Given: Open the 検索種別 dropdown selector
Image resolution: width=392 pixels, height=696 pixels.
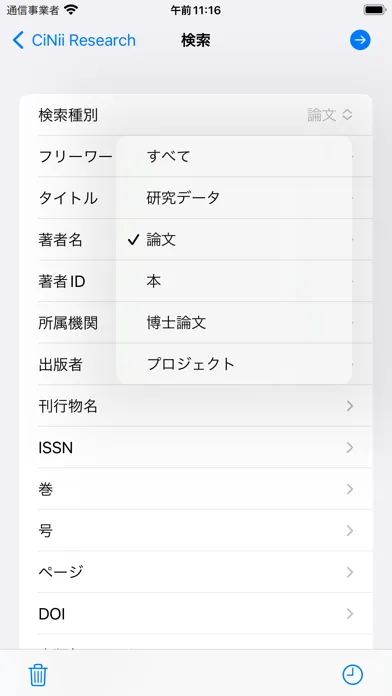Looking at the screenshot, I should click(x=330, y=115).
